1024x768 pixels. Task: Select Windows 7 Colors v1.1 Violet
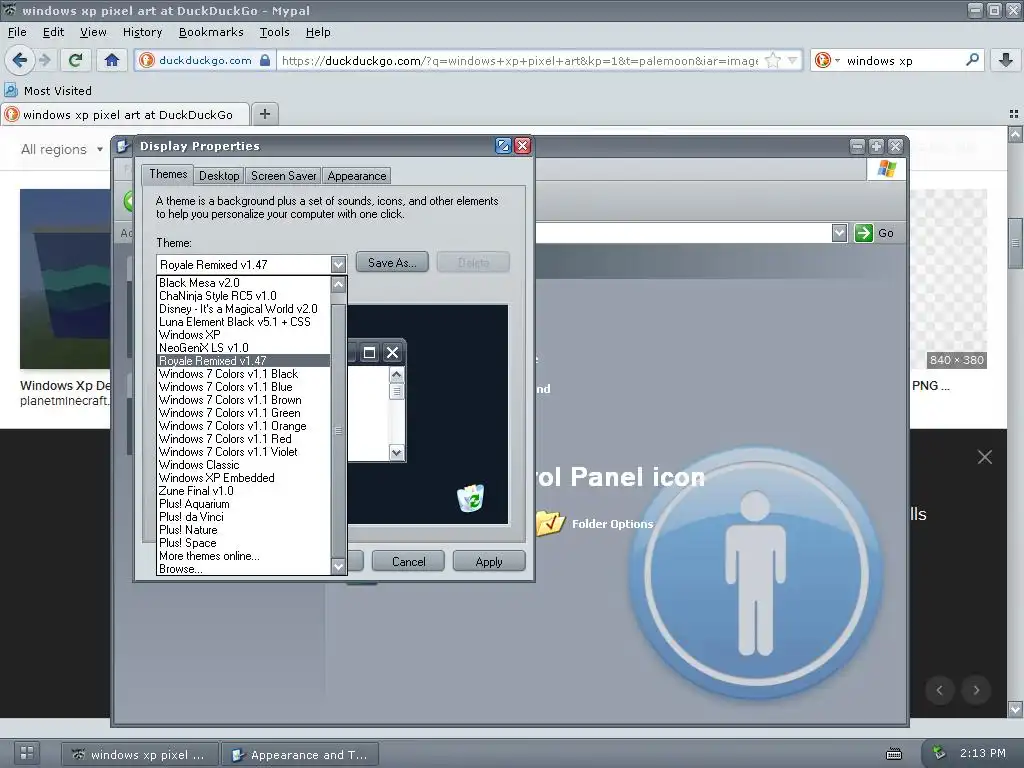[244, 452]
